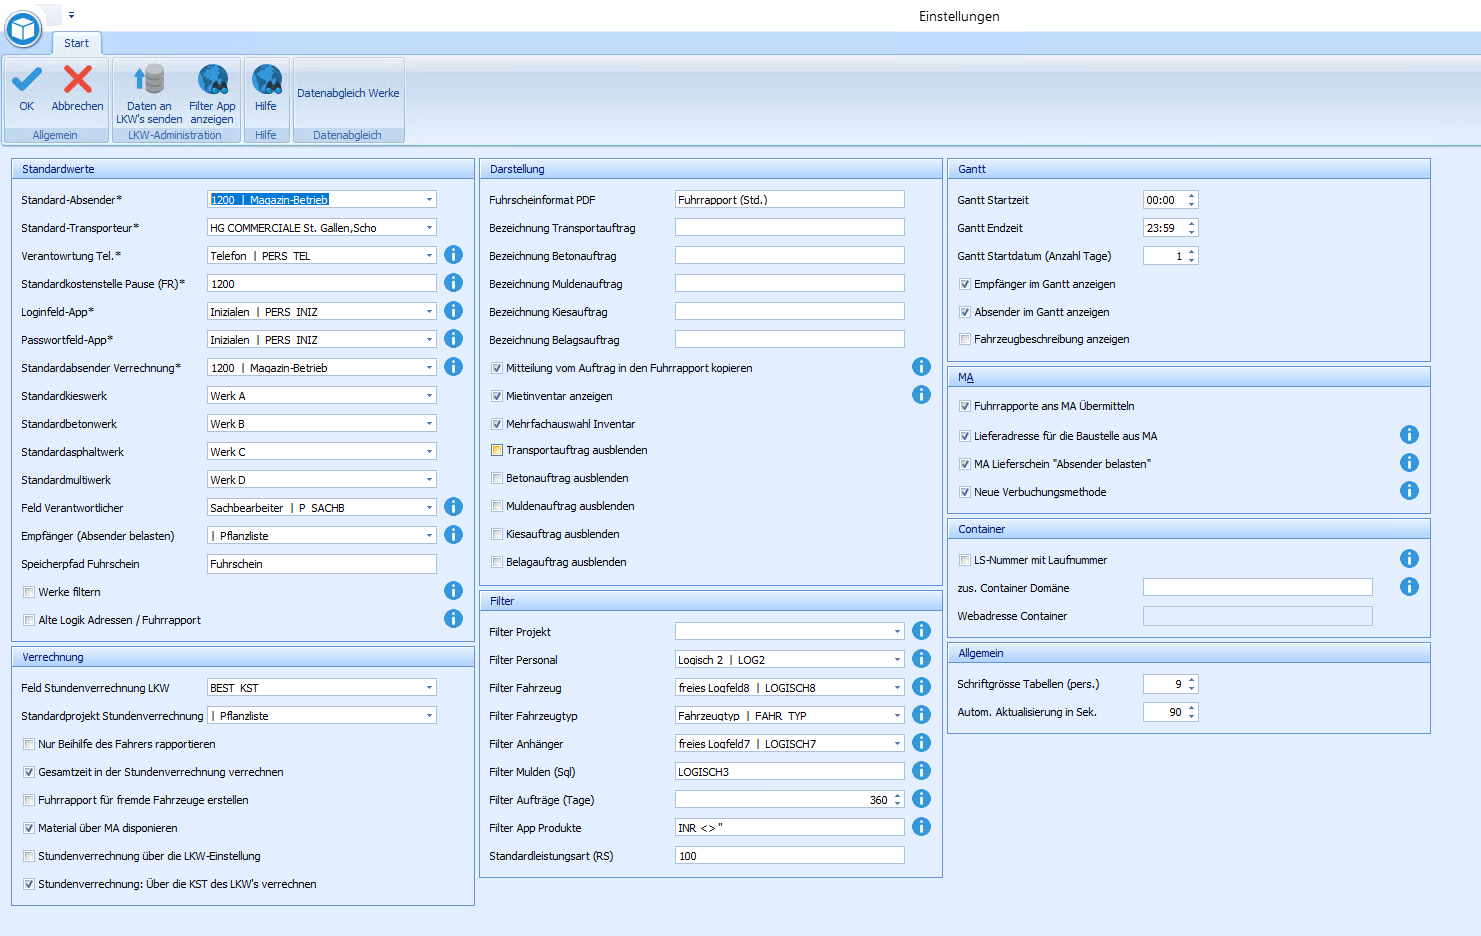Uncheck Empfänger im Gantt anzeigen
This screenshot has width=1481, height=936.
click(x=965, y=284)
